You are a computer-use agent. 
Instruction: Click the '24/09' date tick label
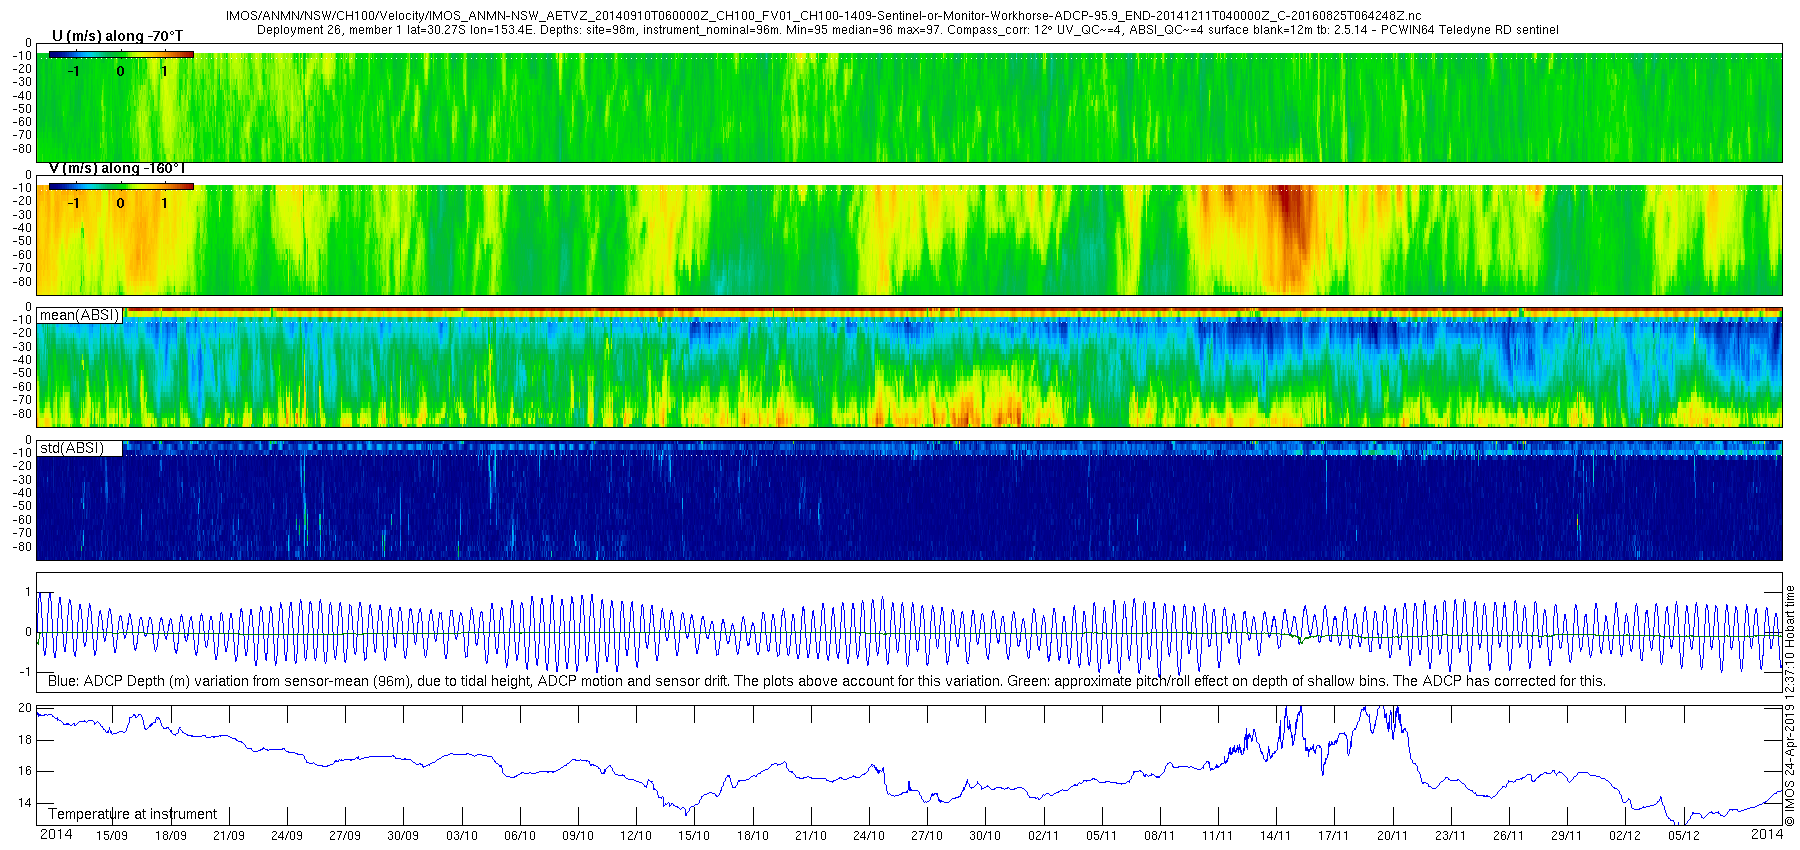[x=286, y=836]
